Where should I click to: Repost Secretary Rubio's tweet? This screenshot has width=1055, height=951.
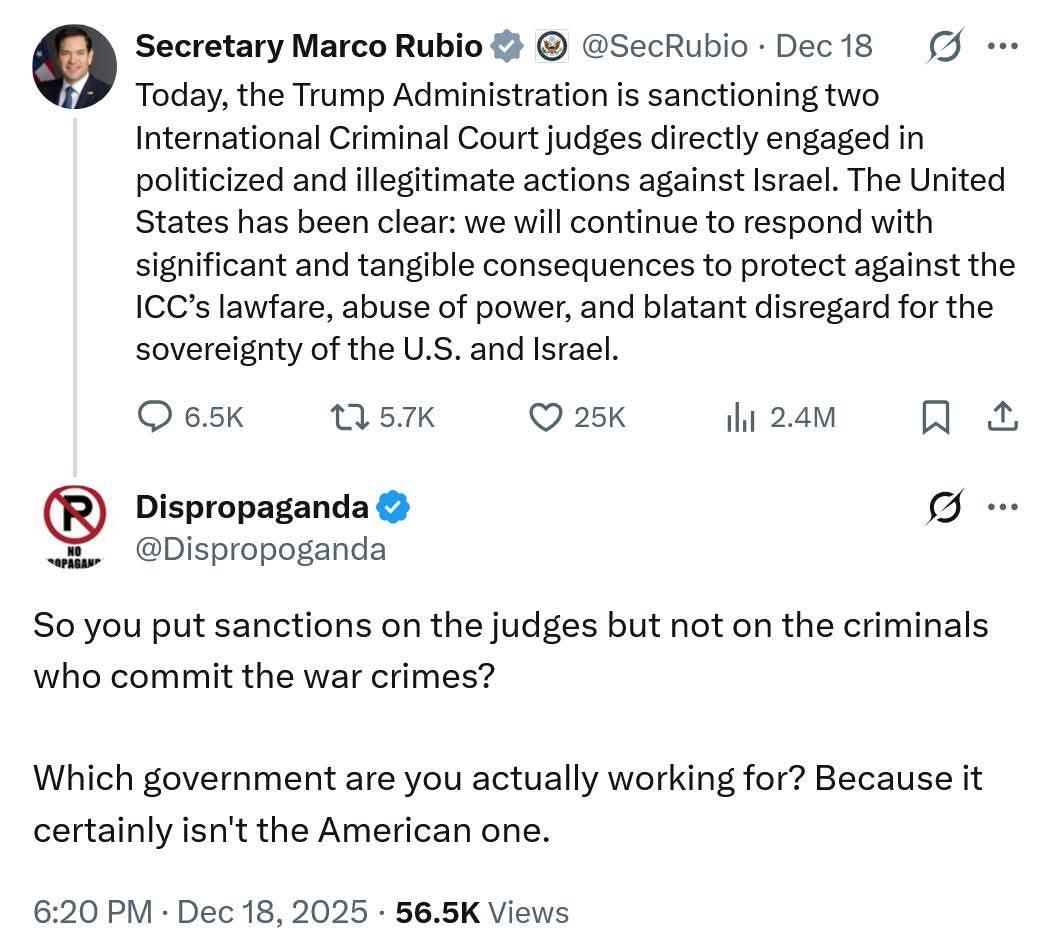351,416
